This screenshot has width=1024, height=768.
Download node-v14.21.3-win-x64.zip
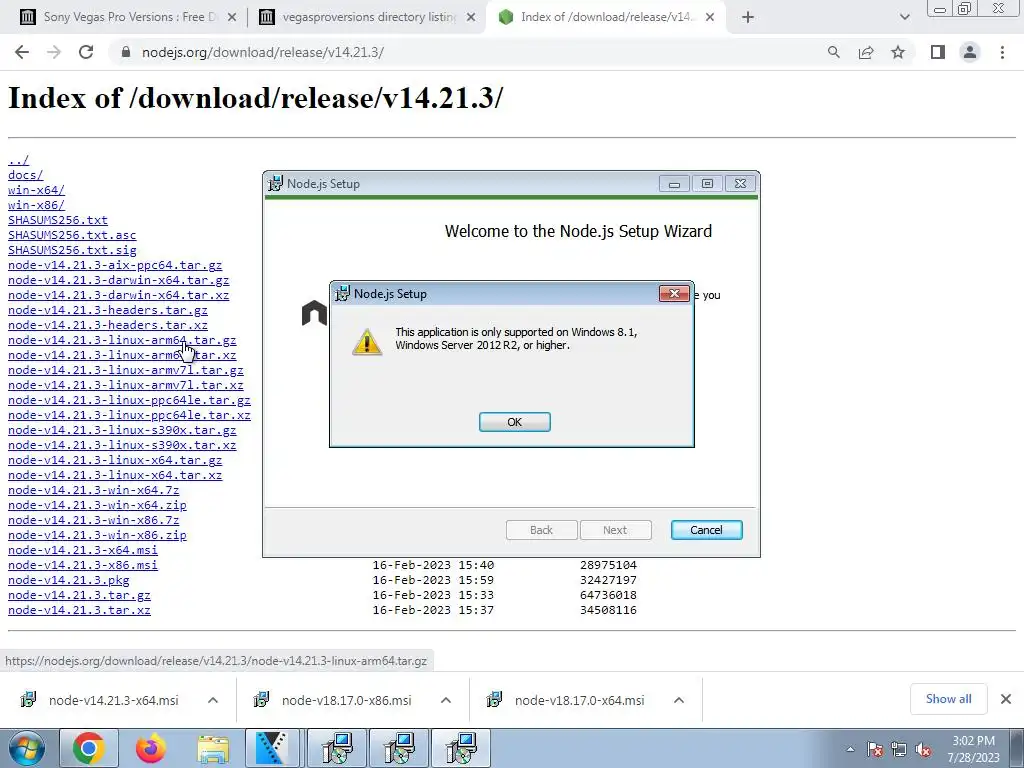point(97,505)
